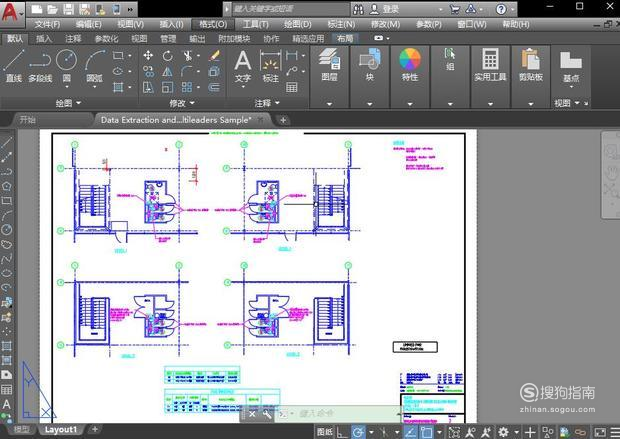Click the Fillet tool icon
620x439 pixels.
click(x=187, y=72)
